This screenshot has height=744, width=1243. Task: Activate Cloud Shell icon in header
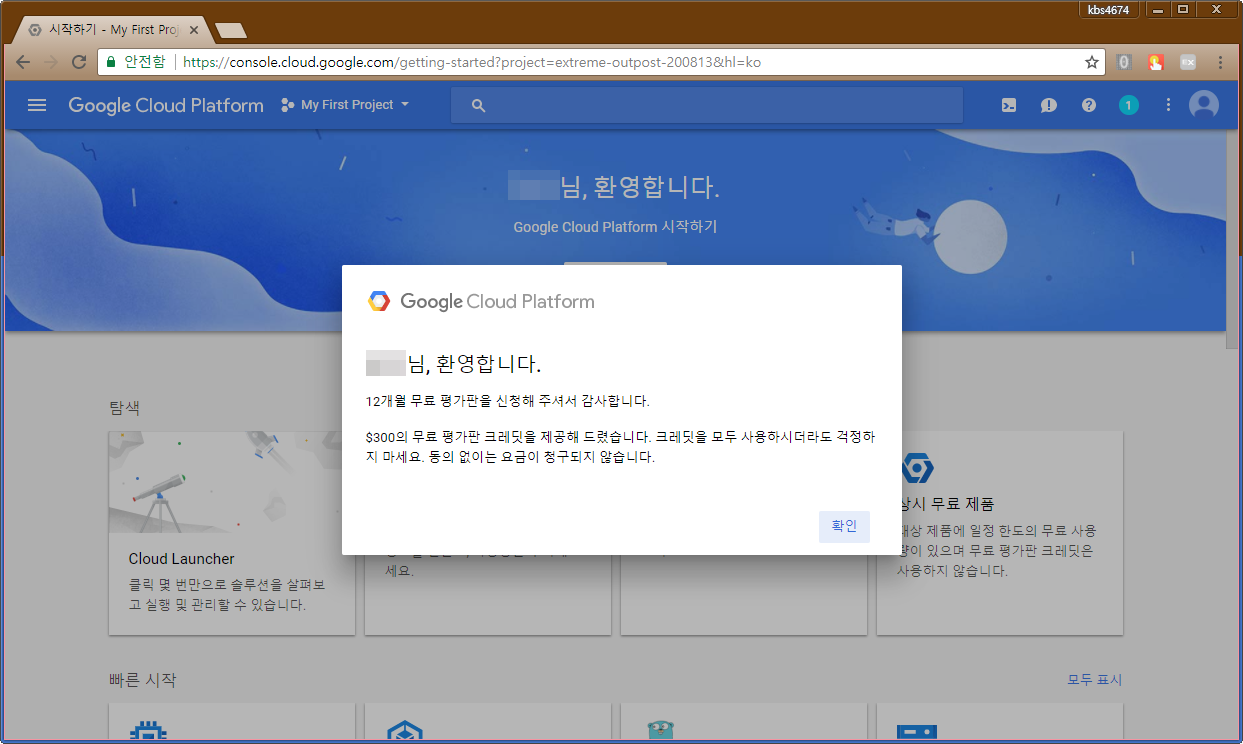[x=1009, y=105]
